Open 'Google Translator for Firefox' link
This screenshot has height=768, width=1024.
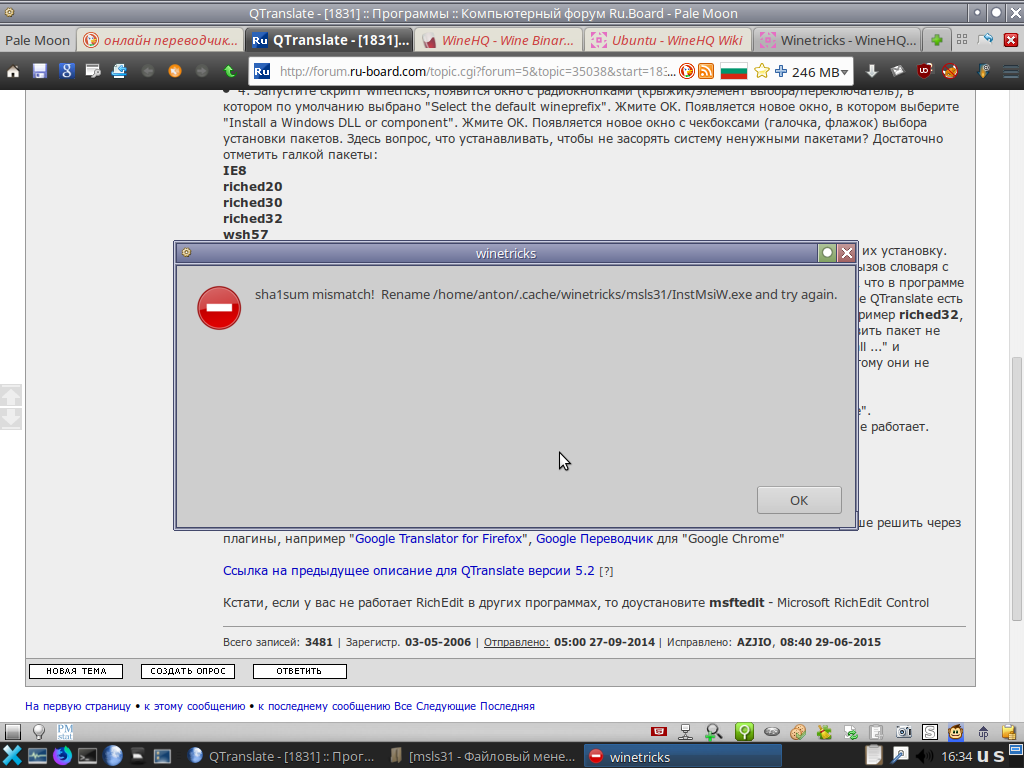pyautogui.click(x=439, y=539)
